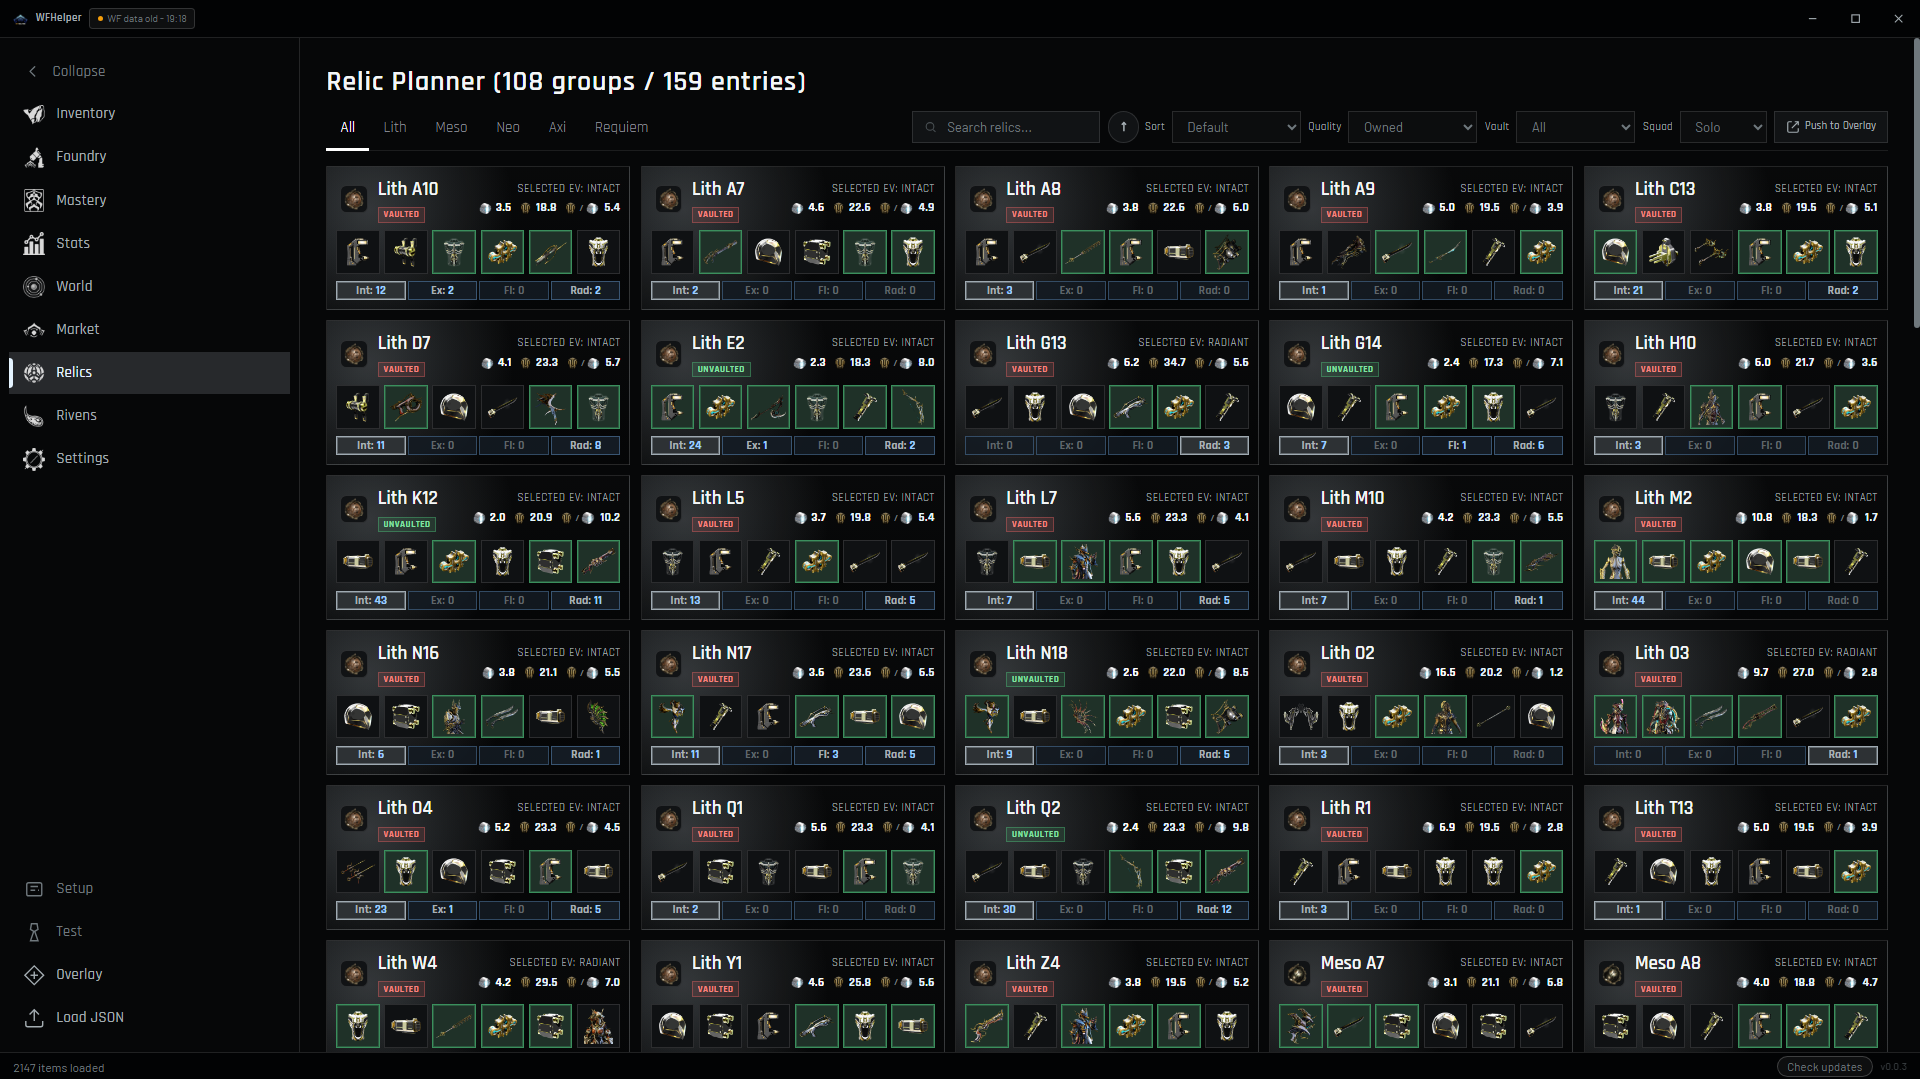Select Ex: 2 refinement on Lith A10
This screenshot has width=1920, height=1079.
pyautogui.click(x=442, y=291)
